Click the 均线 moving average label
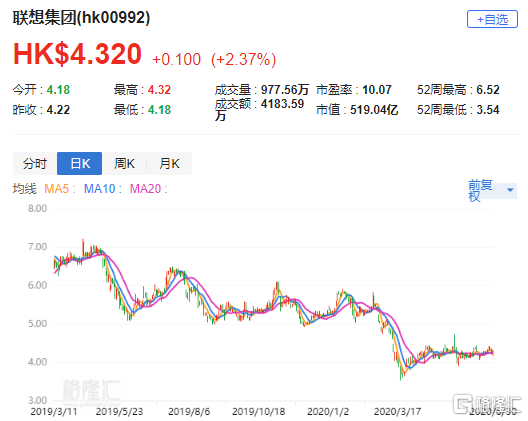This screenshot has width=528, height=421. click(25, 189)
